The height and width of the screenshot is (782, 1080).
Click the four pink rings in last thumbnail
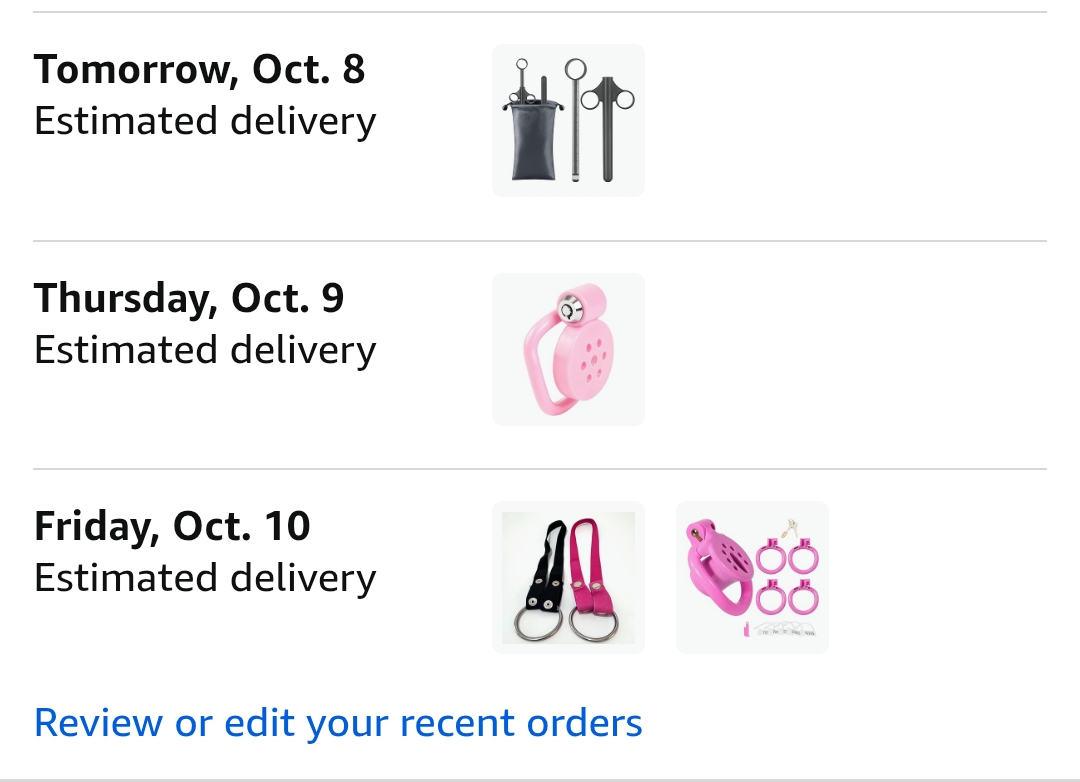787,577
